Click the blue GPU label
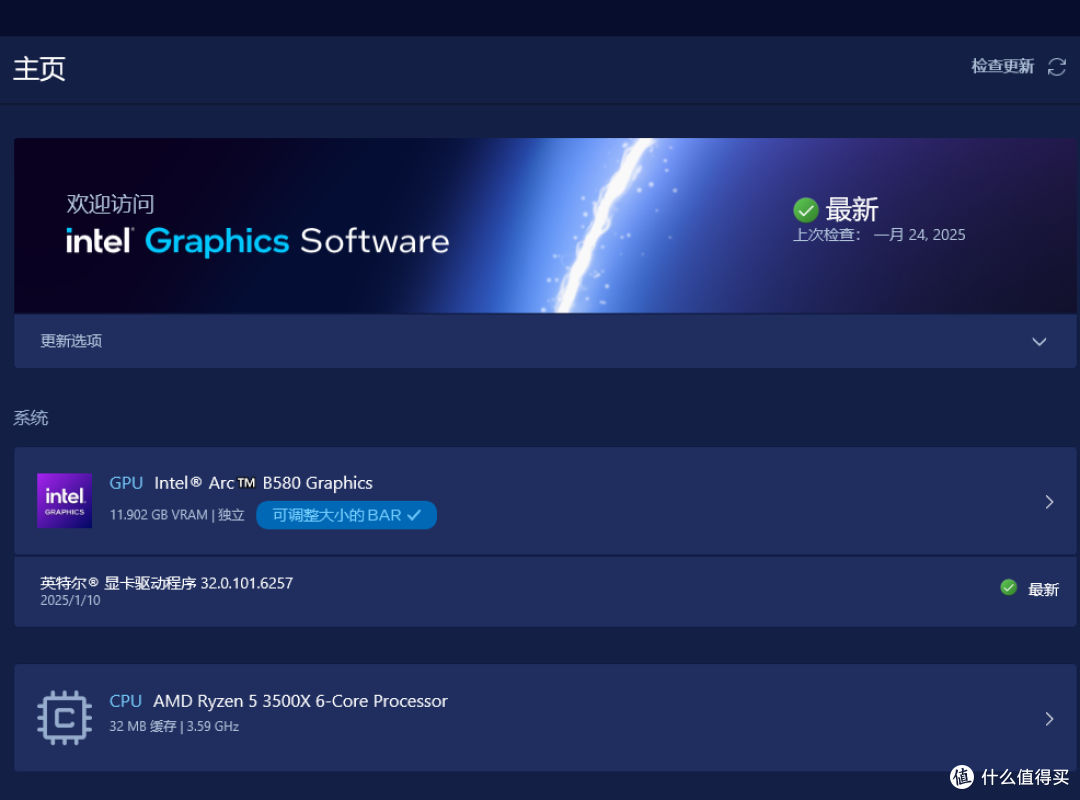 126,483
